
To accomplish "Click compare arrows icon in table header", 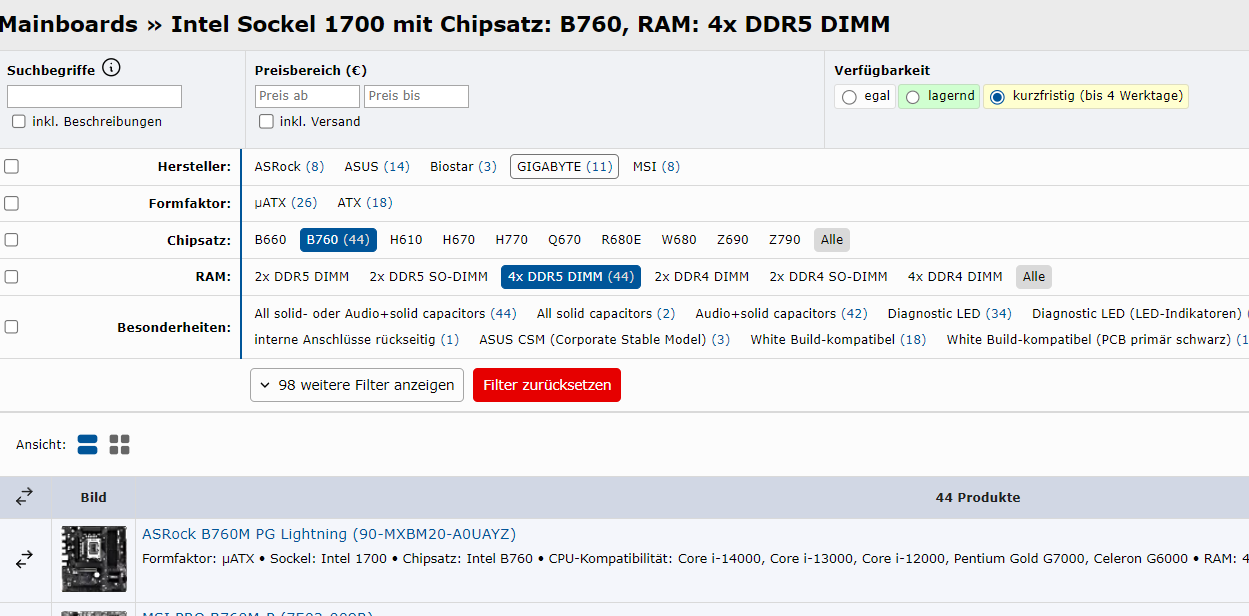I will 25,497.
